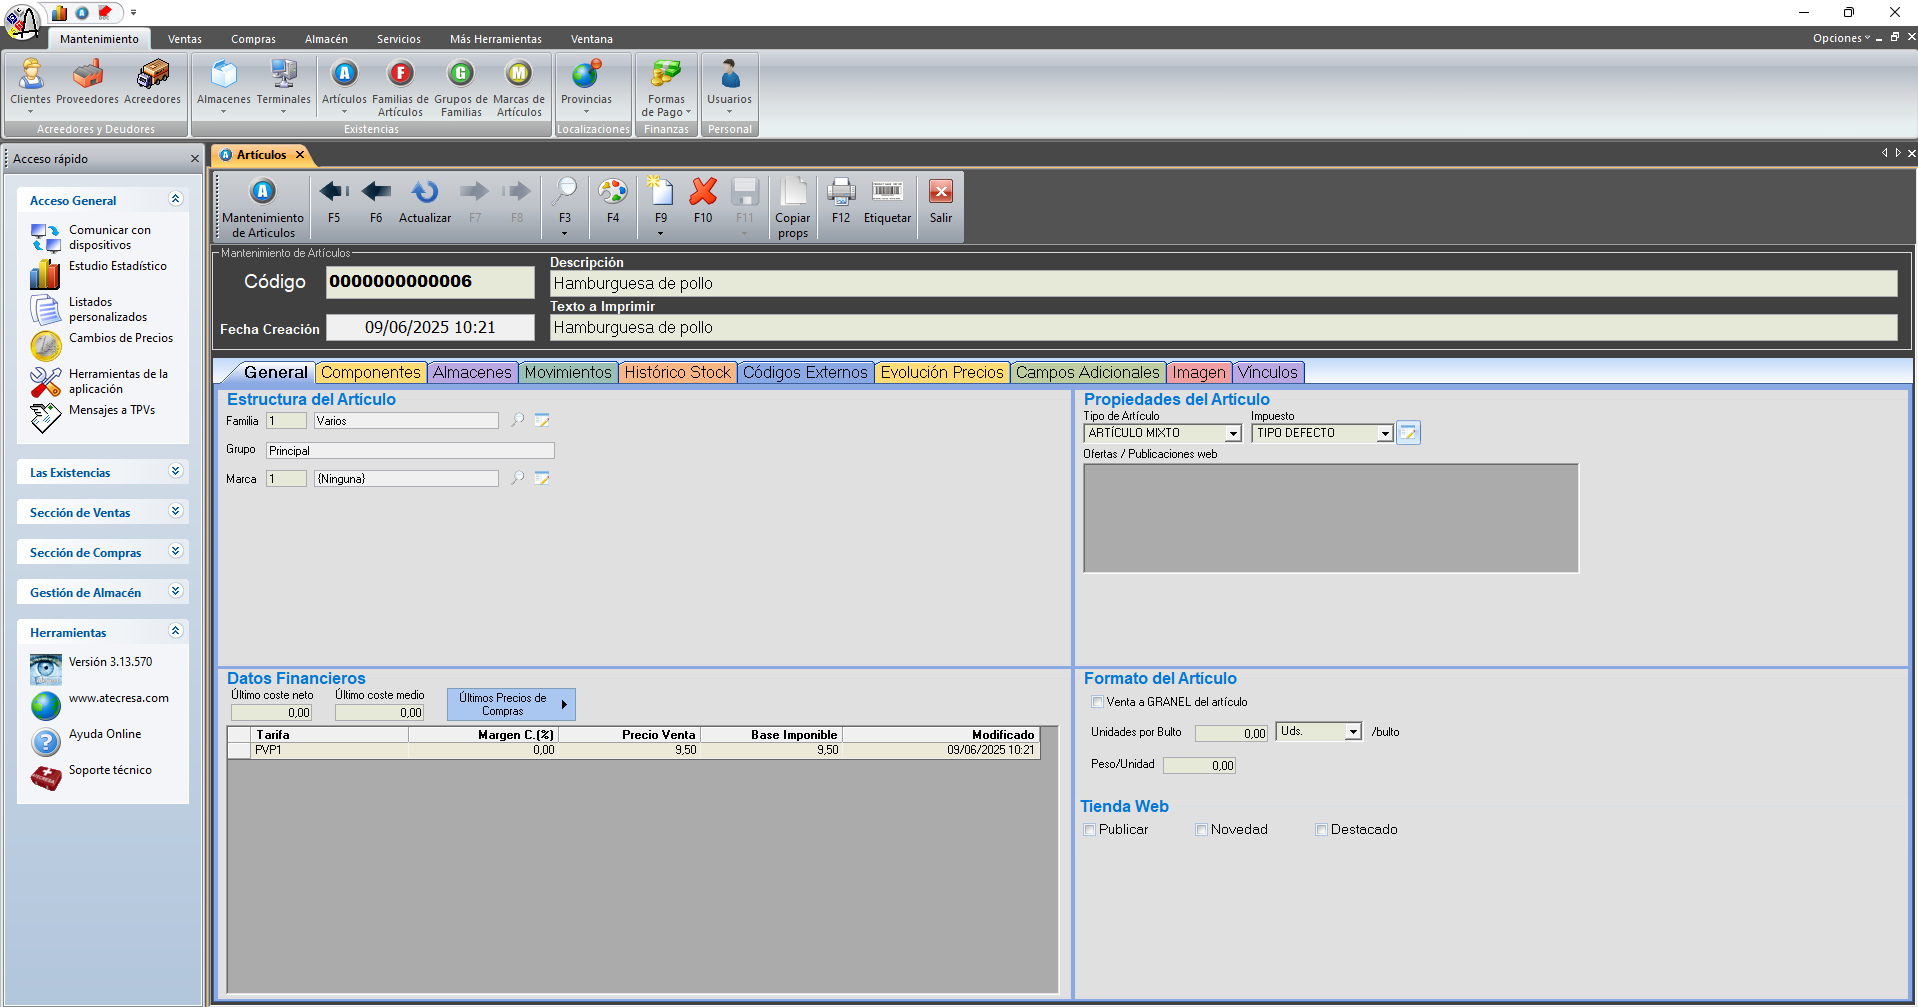The height and width of the screenshot is (1007, 1918).
Task: Select the PVP1 tarifa row
Action: click(634, 750)
